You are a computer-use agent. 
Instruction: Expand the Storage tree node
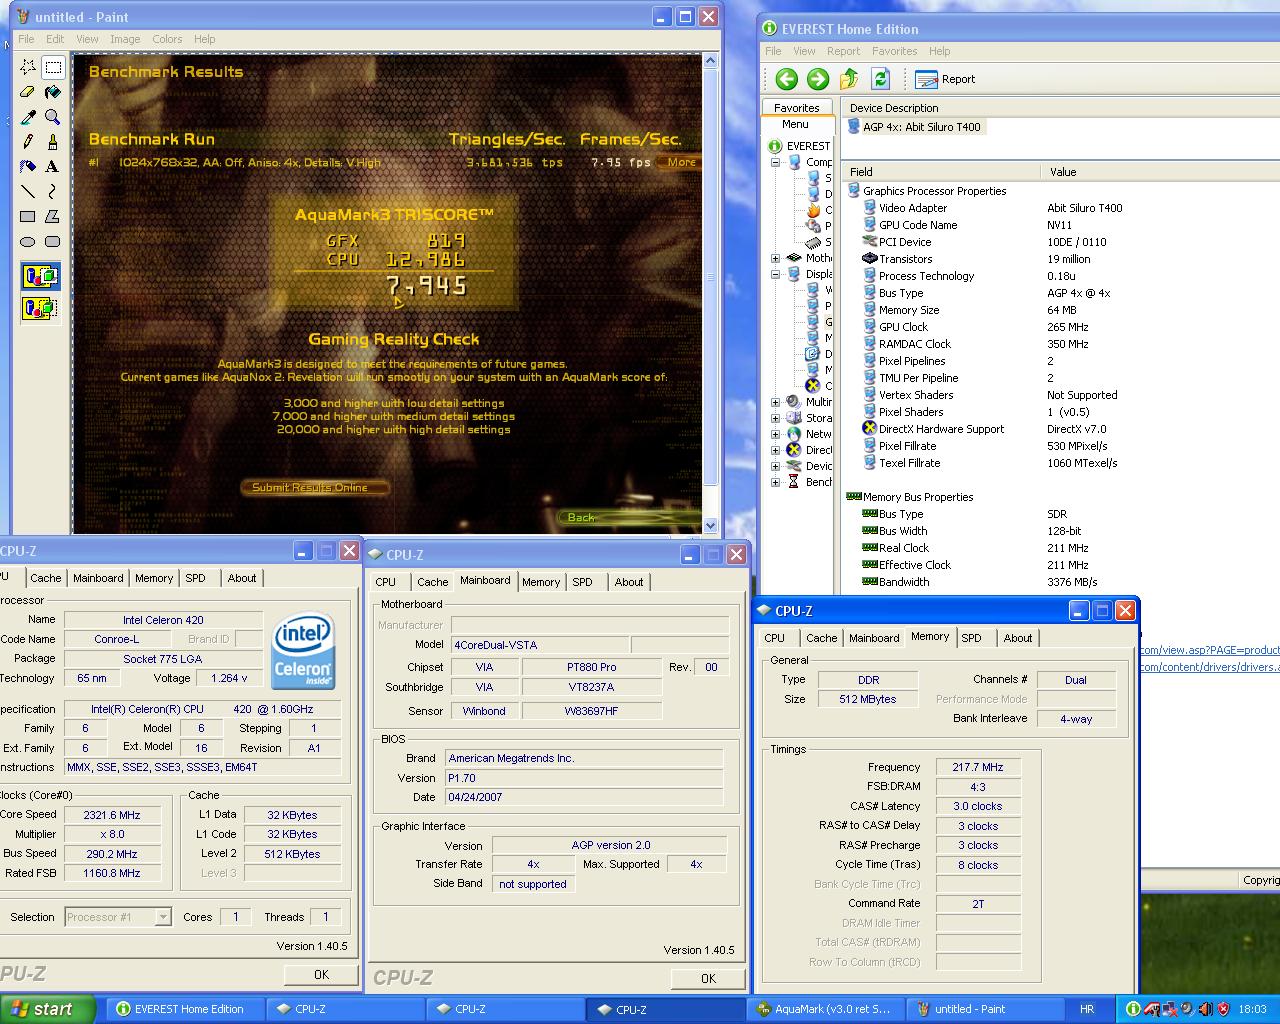pyautogui.click(x=775, y=418)
